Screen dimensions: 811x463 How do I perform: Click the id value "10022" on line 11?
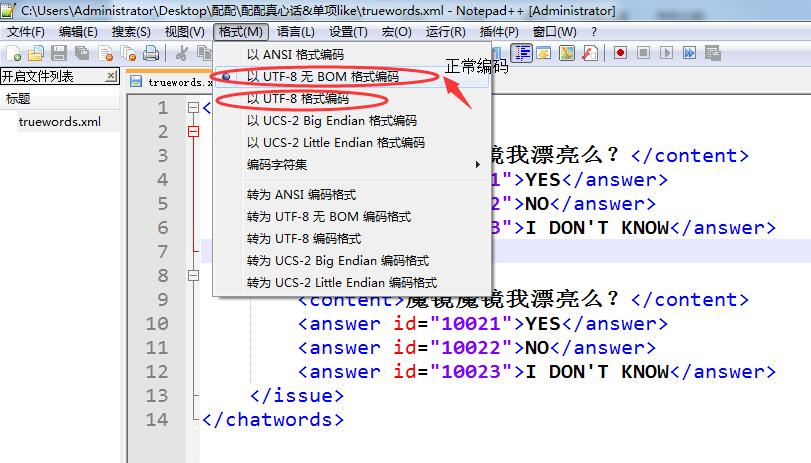(471, 347)
